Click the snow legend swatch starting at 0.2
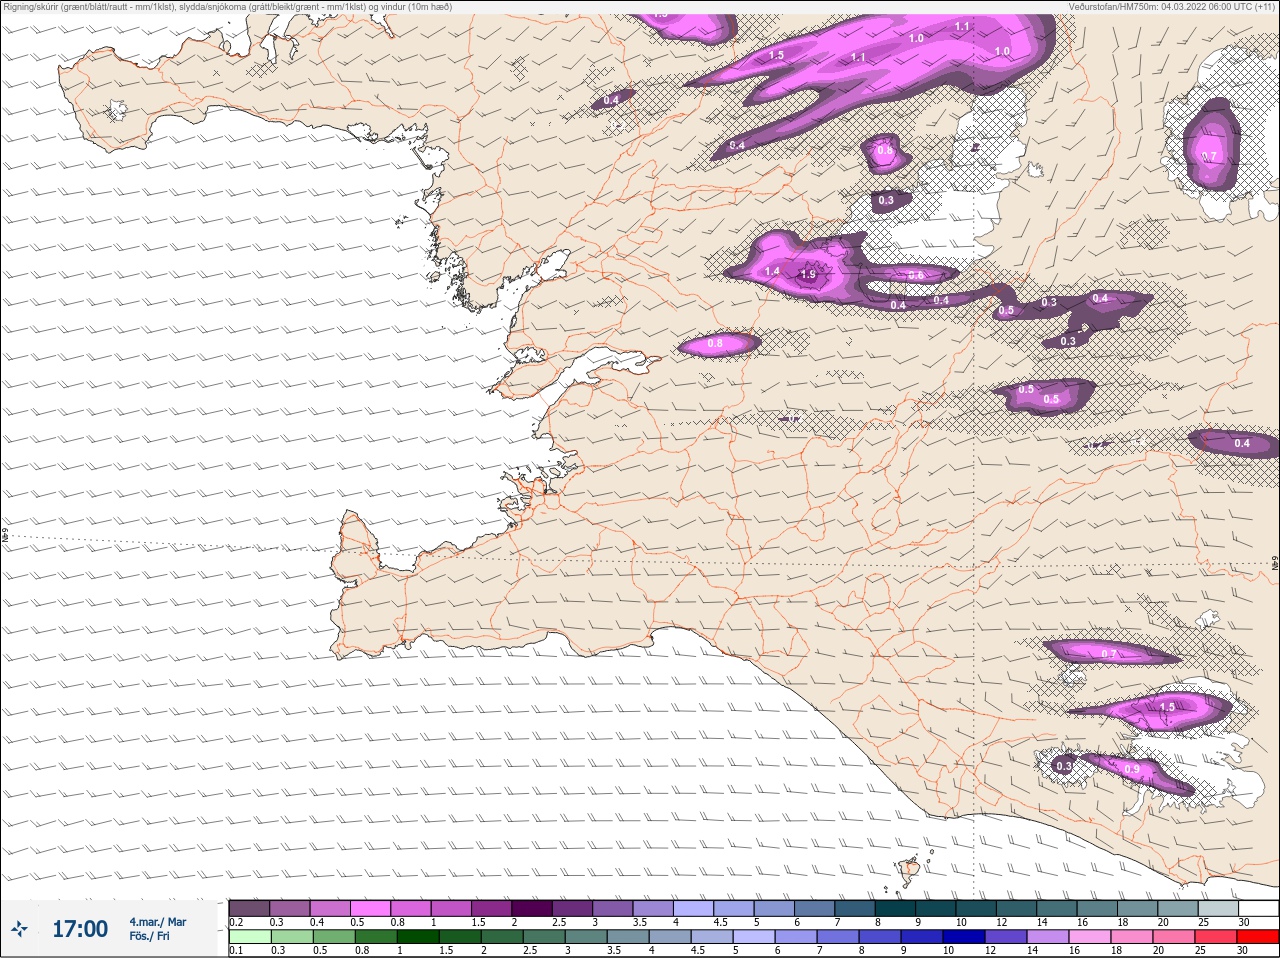 click(249, 908)
